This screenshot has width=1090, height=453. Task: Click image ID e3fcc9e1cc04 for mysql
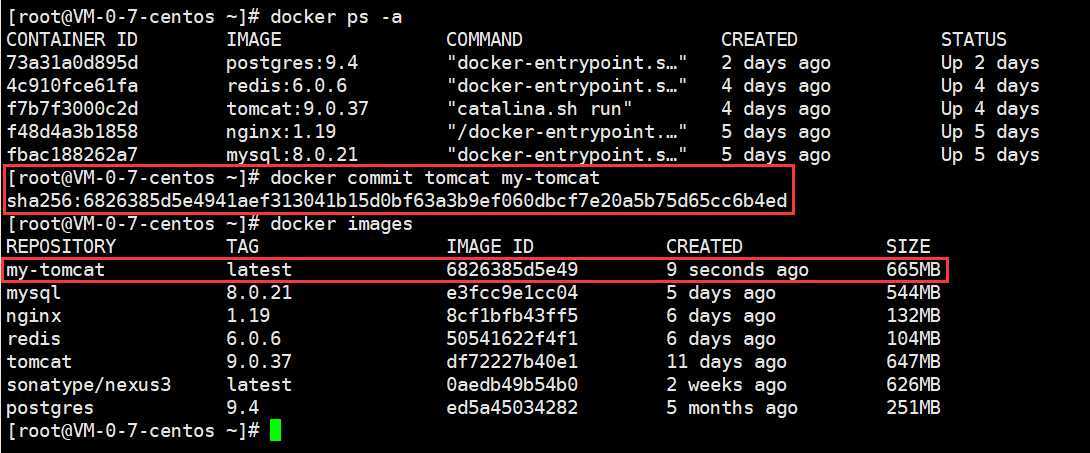pyautogui.click(x=512, y=293)
